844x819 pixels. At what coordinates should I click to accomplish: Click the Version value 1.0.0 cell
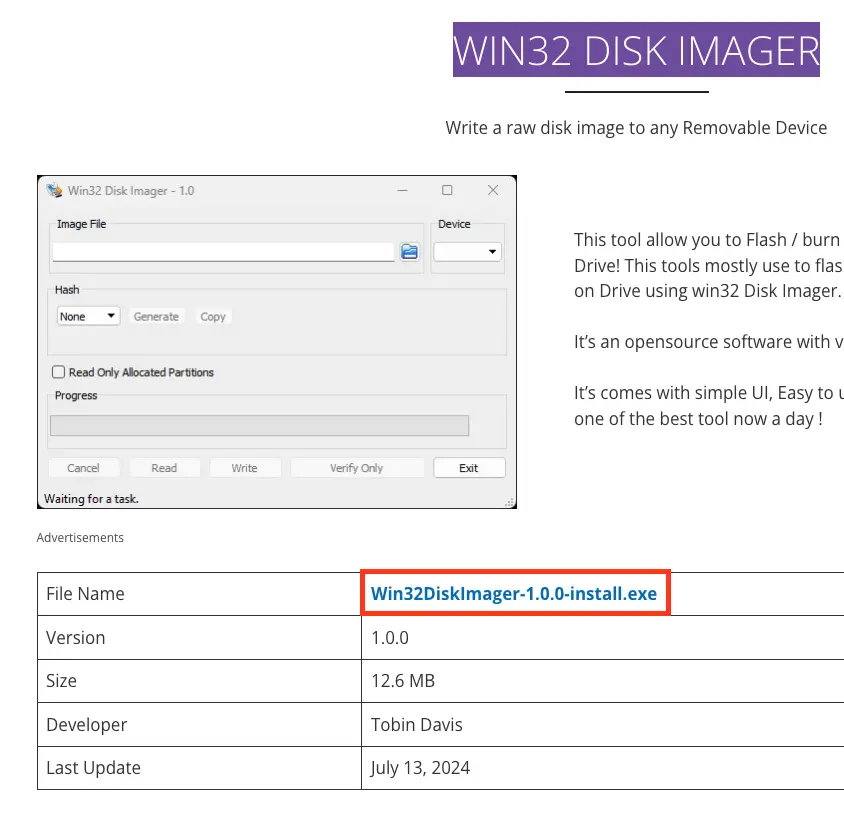click(x=602, y=638)
